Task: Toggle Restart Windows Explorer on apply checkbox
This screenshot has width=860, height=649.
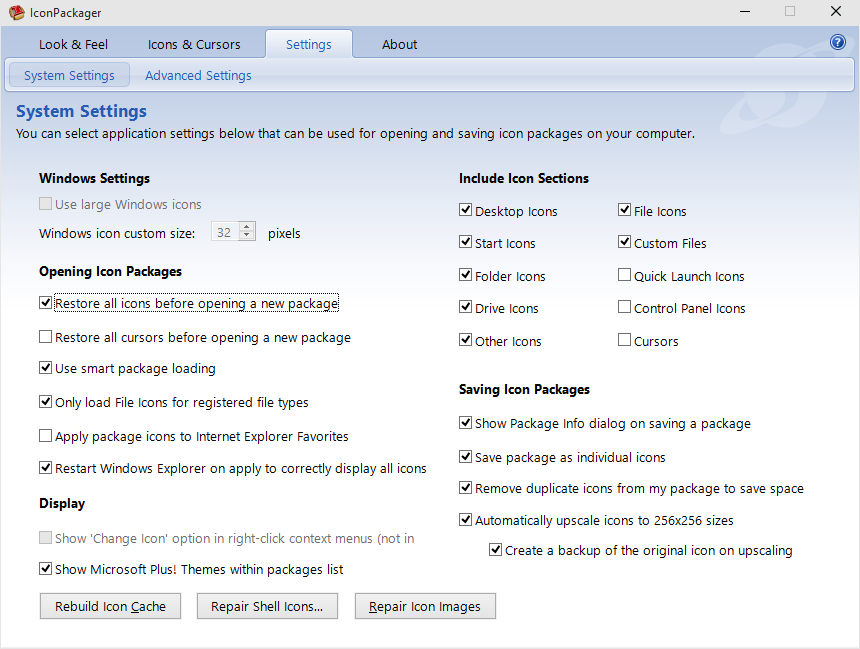Action: click(x=46, y=467)
